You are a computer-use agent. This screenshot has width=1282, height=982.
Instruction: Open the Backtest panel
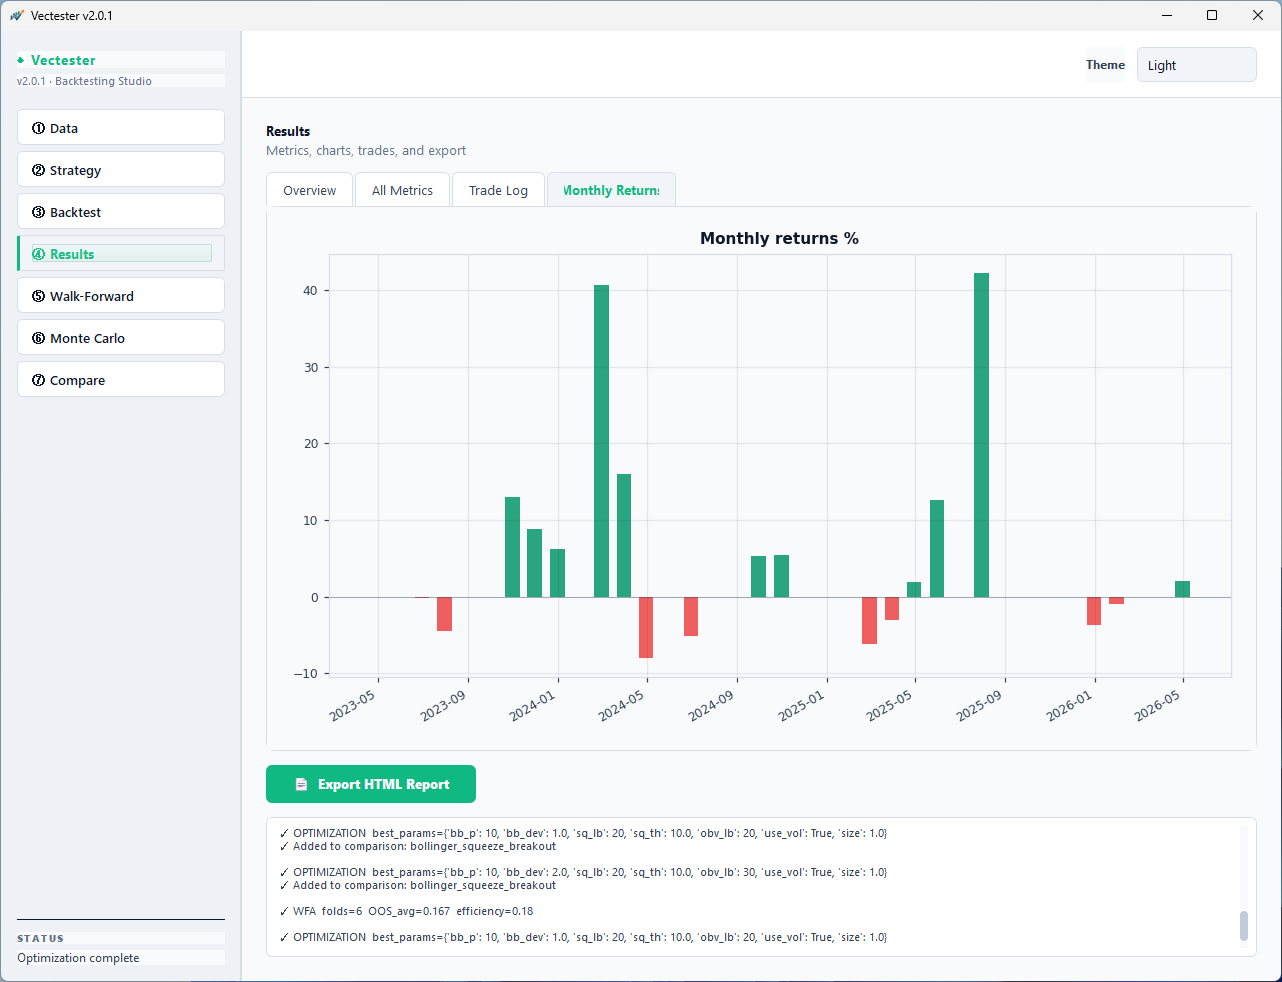[x=120, y=211]
